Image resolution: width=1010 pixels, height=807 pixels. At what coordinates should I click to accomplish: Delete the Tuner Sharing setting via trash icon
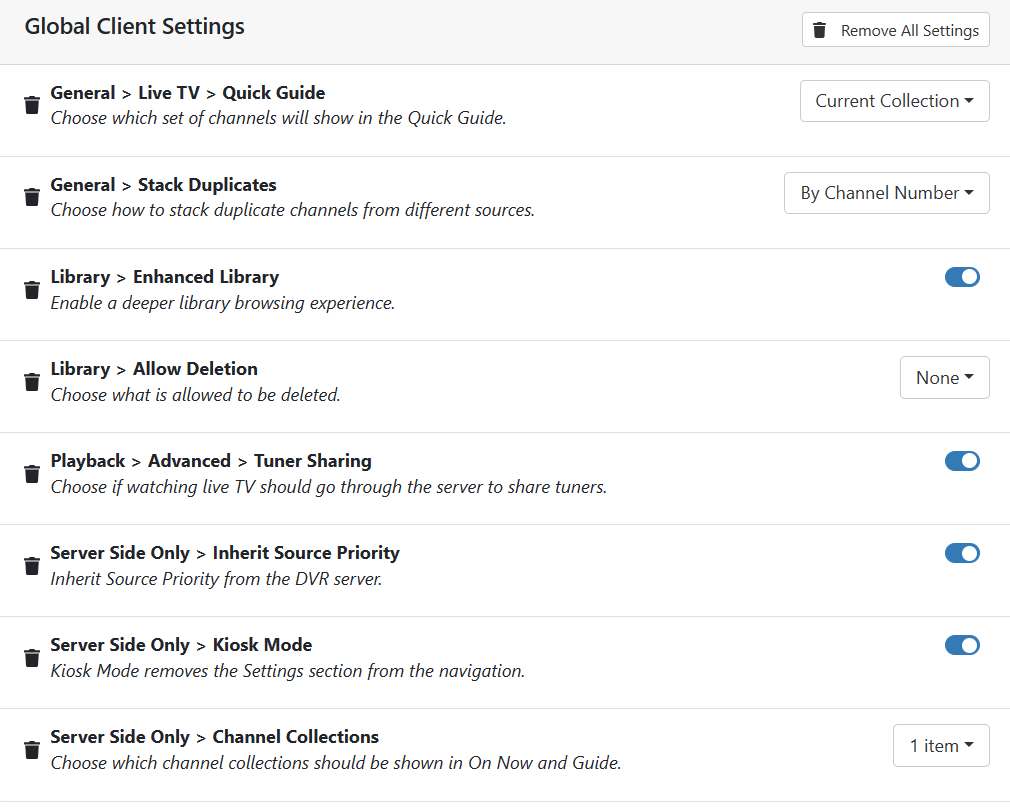point(32,474)
